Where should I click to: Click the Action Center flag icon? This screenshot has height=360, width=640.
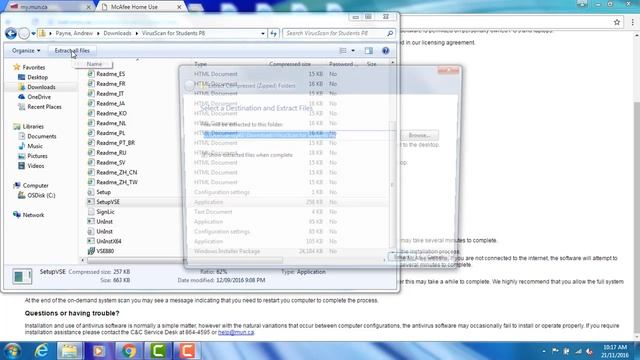[555, 351]
